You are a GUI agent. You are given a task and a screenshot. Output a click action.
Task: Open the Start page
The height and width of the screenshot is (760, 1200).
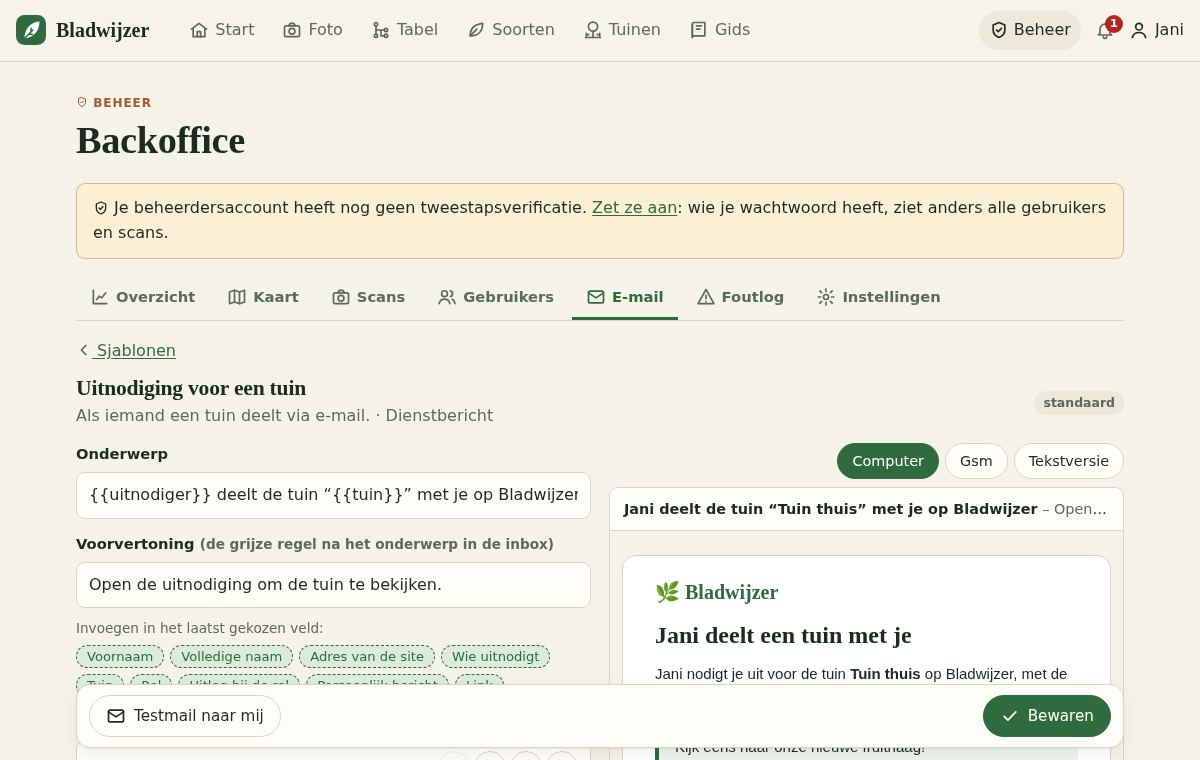pyautogui.click(x=222, y=30)
